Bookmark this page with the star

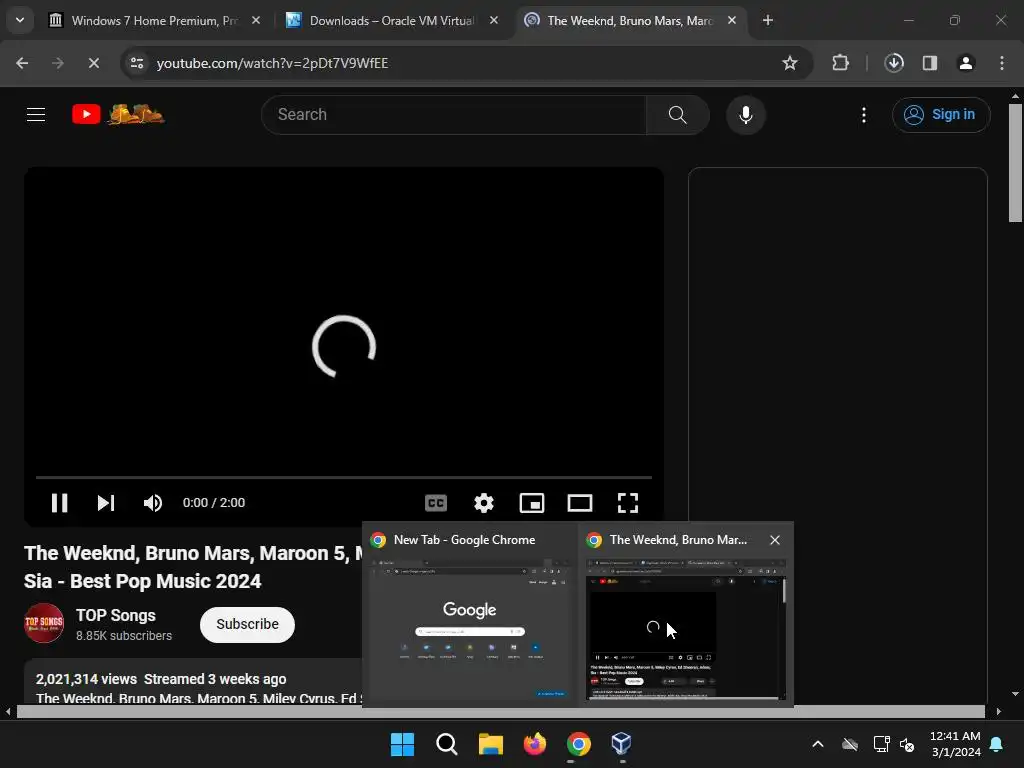click(790, 63)
